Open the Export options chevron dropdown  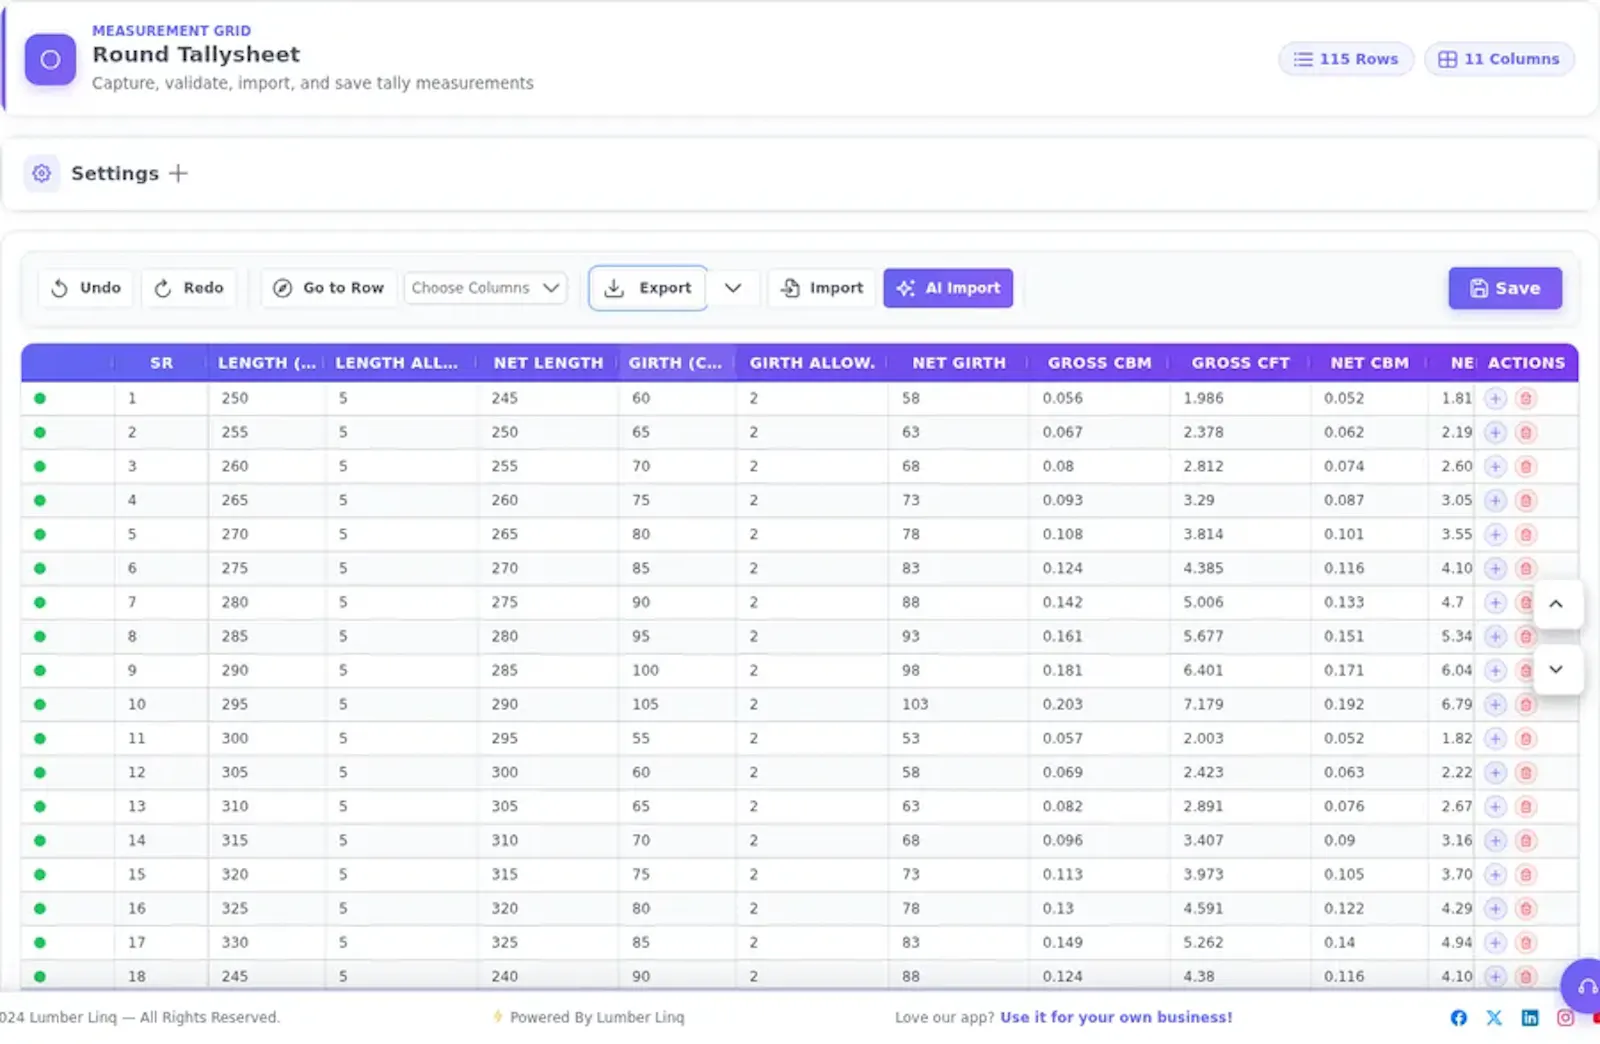733,288
